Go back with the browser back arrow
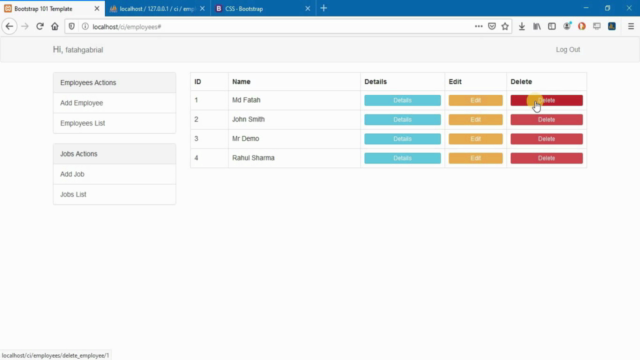Screen dimensions: 640x360 [9, 27]
